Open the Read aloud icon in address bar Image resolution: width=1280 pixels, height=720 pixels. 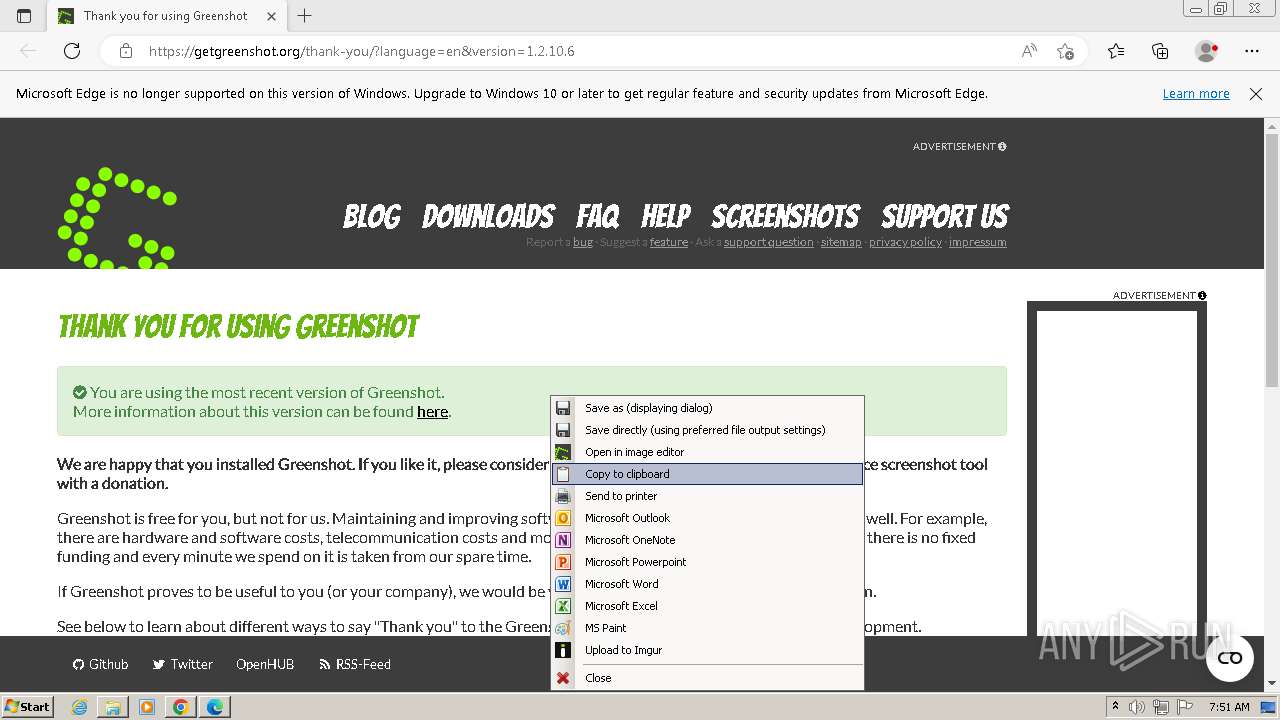click(x=1029, y=51)
